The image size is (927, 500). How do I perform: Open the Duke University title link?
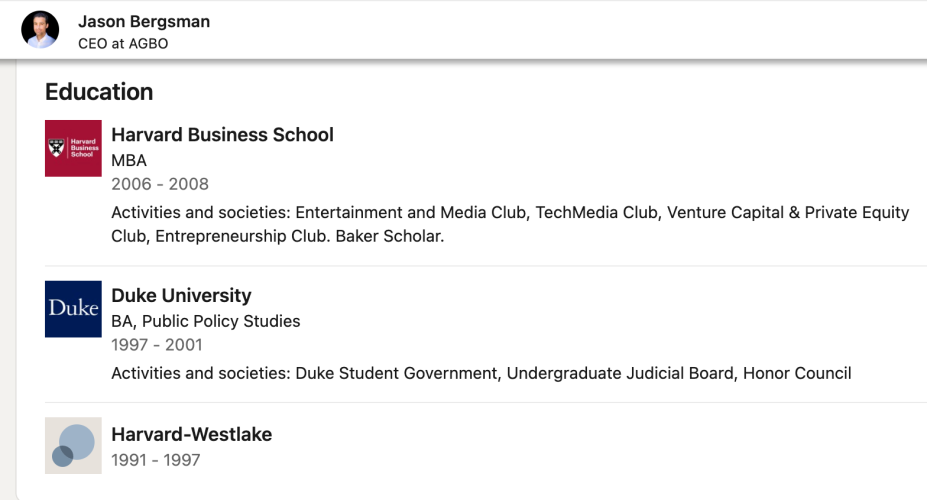click(x=181, y=296)
